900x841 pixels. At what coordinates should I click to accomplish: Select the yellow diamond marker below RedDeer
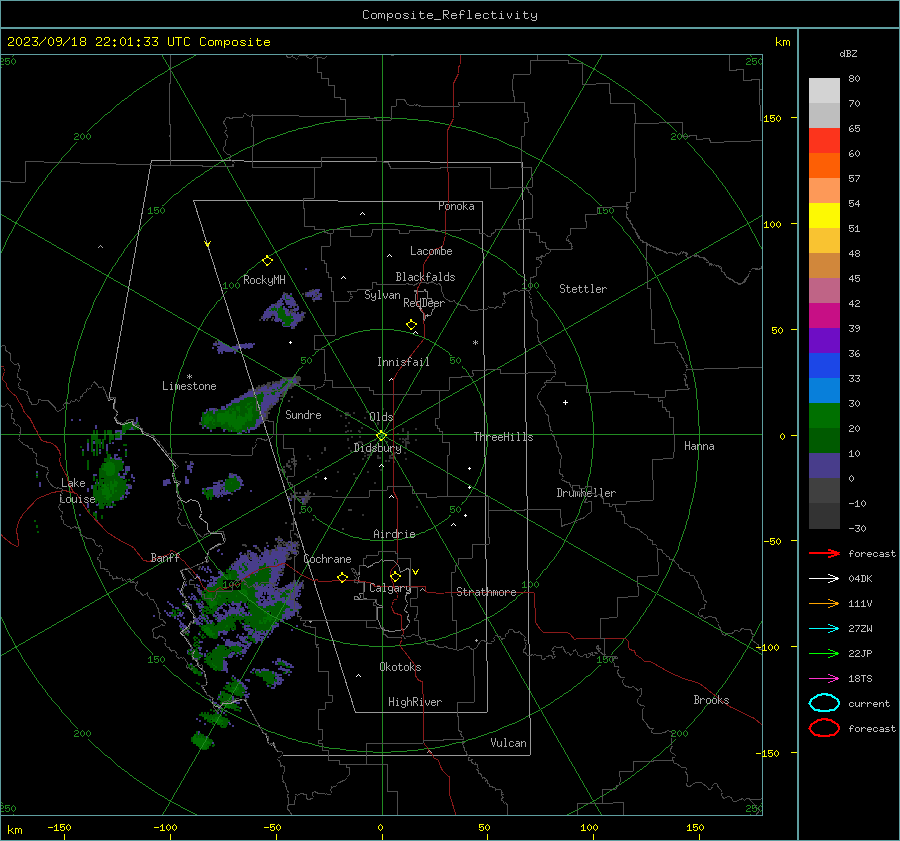[411, 325]
